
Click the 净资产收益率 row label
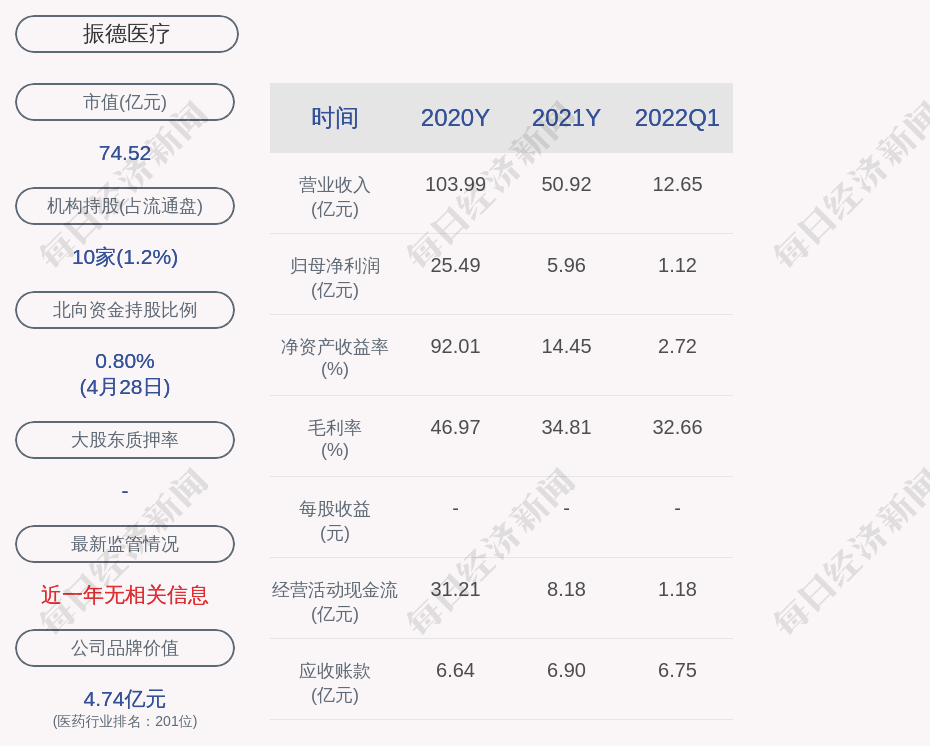pos(335,358)
